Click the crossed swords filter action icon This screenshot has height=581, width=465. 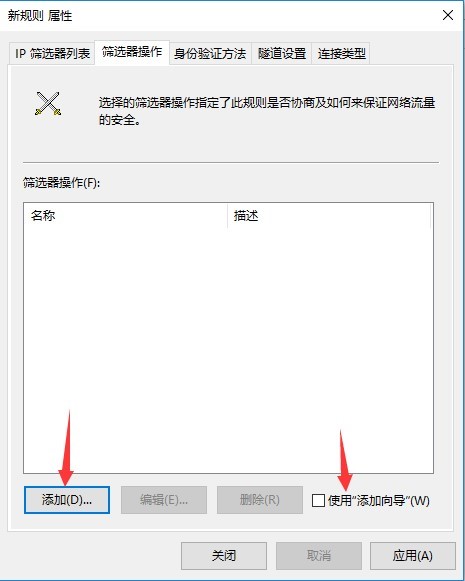click(48, 103)
